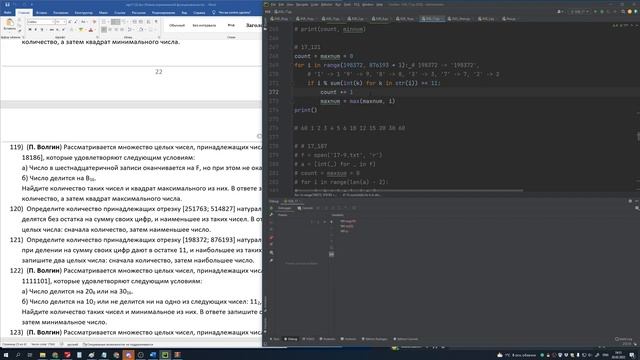The image size is (640, 360).
Task: Switch to the Вставка ribbon tab in Word
Action: (x=41, y=13)
